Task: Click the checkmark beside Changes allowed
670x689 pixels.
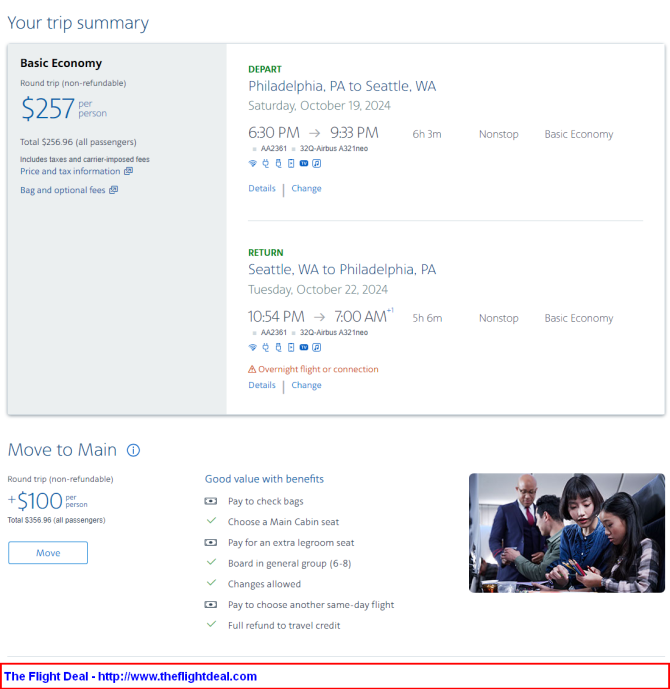Action: click(x=211, y=583)
